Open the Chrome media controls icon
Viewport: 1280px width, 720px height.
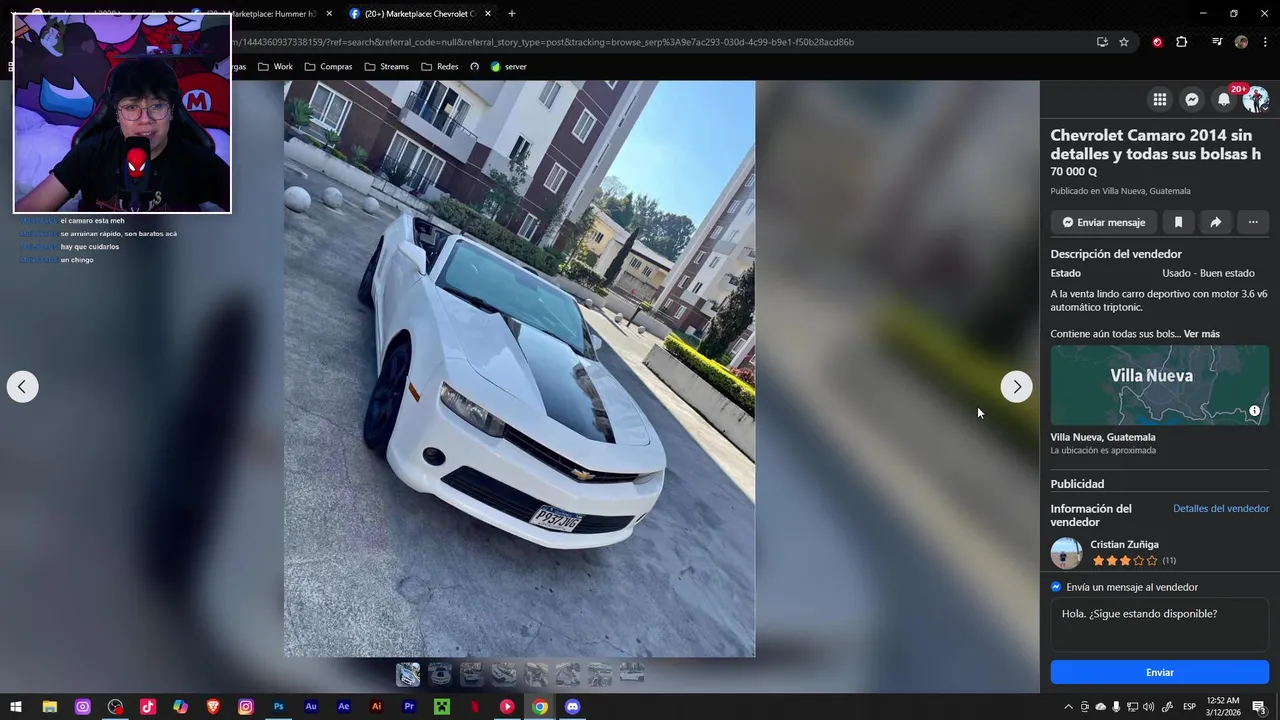(x=1217, y=42)
